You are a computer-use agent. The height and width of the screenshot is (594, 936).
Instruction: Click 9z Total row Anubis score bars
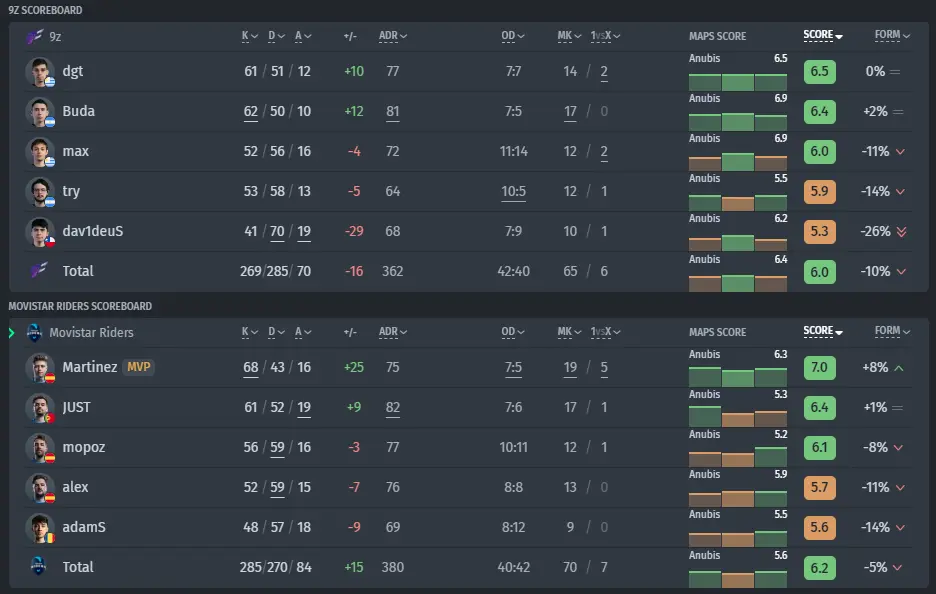pyautogui.click(x=738, y=283)
